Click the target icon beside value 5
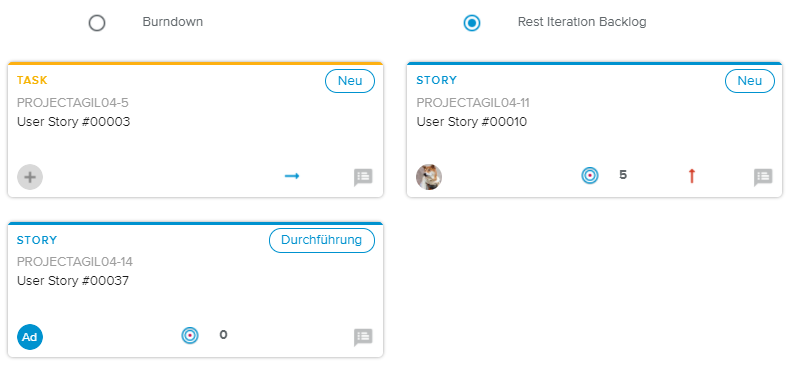 [590, 176]
